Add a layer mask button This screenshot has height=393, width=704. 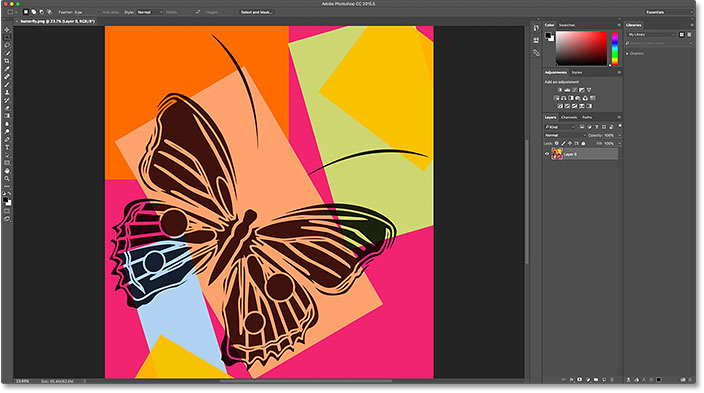pyautogui.click(x=580, y=380)
